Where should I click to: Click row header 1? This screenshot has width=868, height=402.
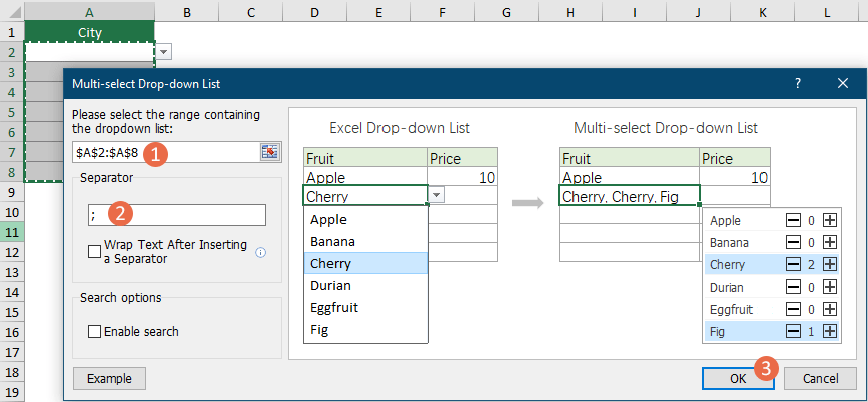[x=12, y=32]
